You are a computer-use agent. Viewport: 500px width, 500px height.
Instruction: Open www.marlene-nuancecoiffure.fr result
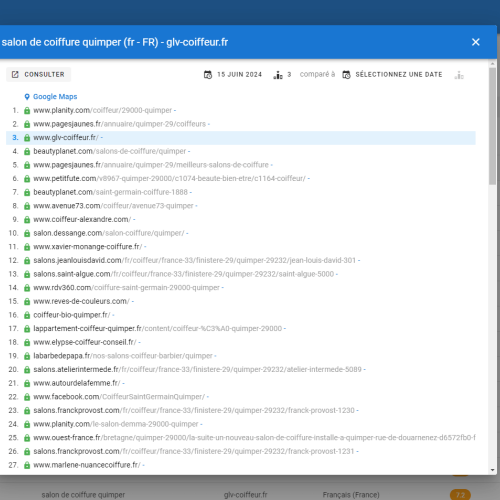[87, 466]
